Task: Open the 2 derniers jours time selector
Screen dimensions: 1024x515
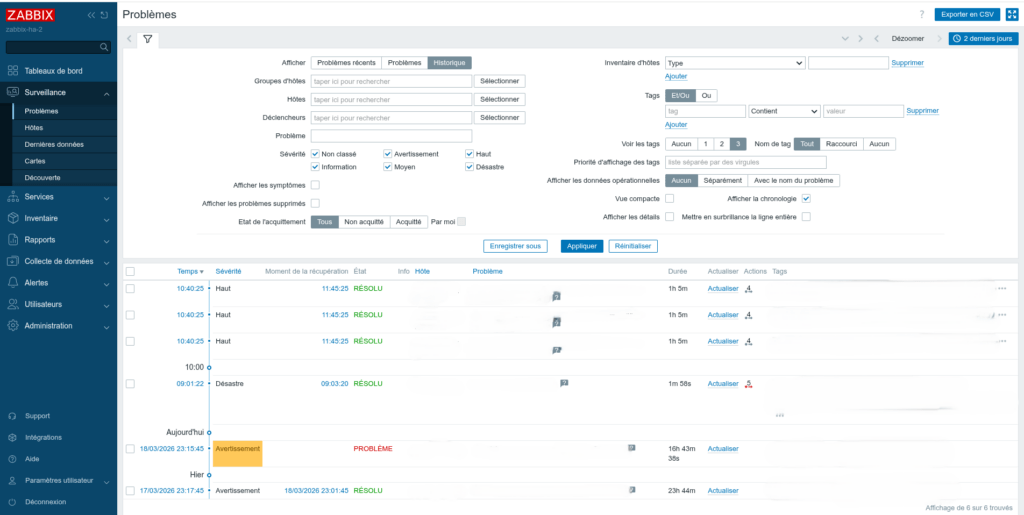Action: pos(984,39)
